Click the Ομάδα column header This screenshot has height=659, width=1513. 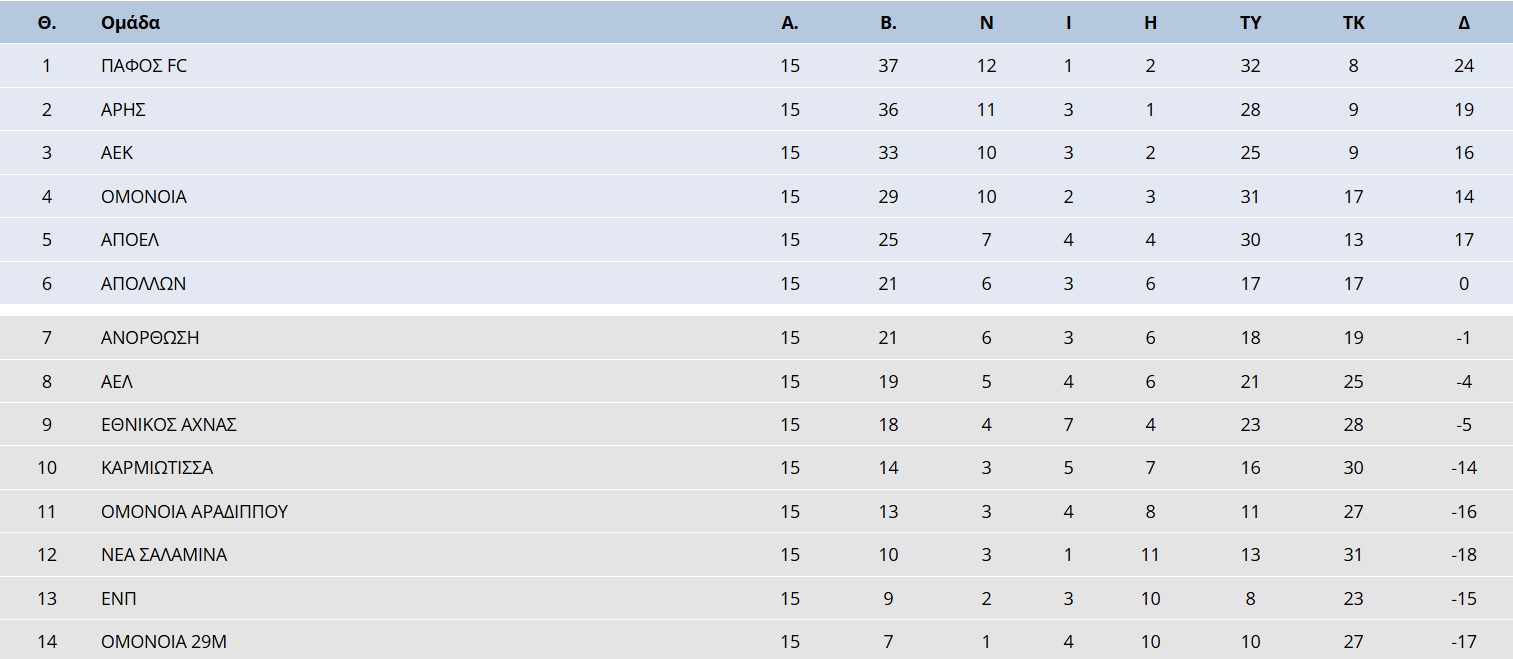click(130, 23)
